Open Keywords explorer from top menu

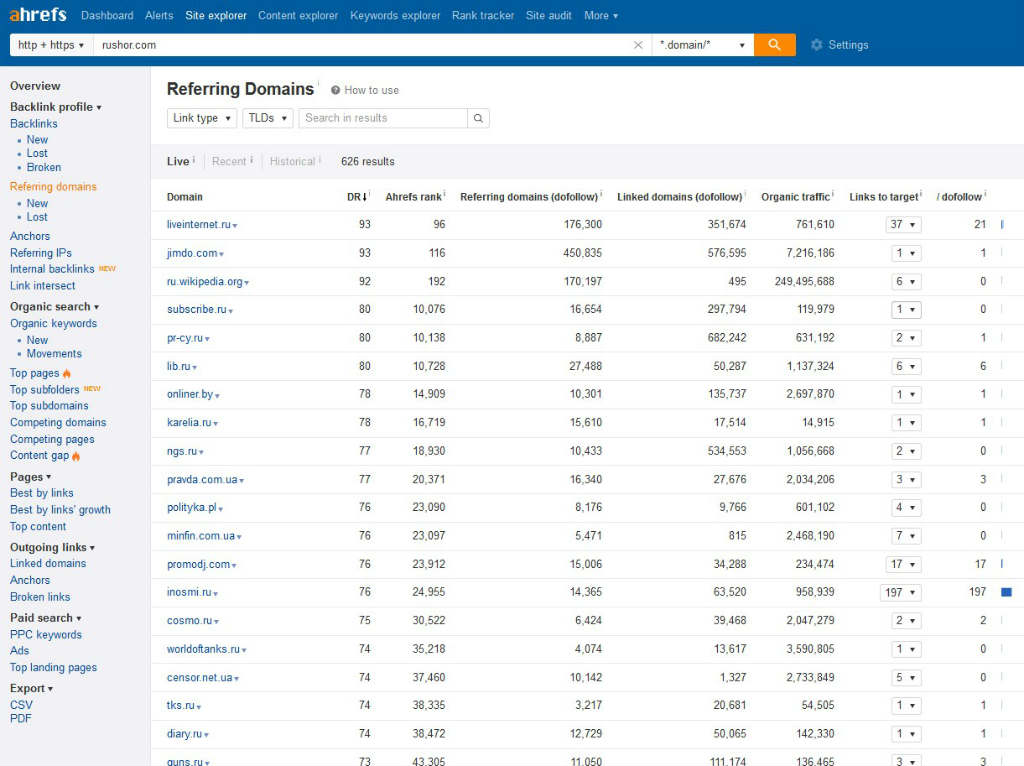pyautogui.click(x=395, y=15)
